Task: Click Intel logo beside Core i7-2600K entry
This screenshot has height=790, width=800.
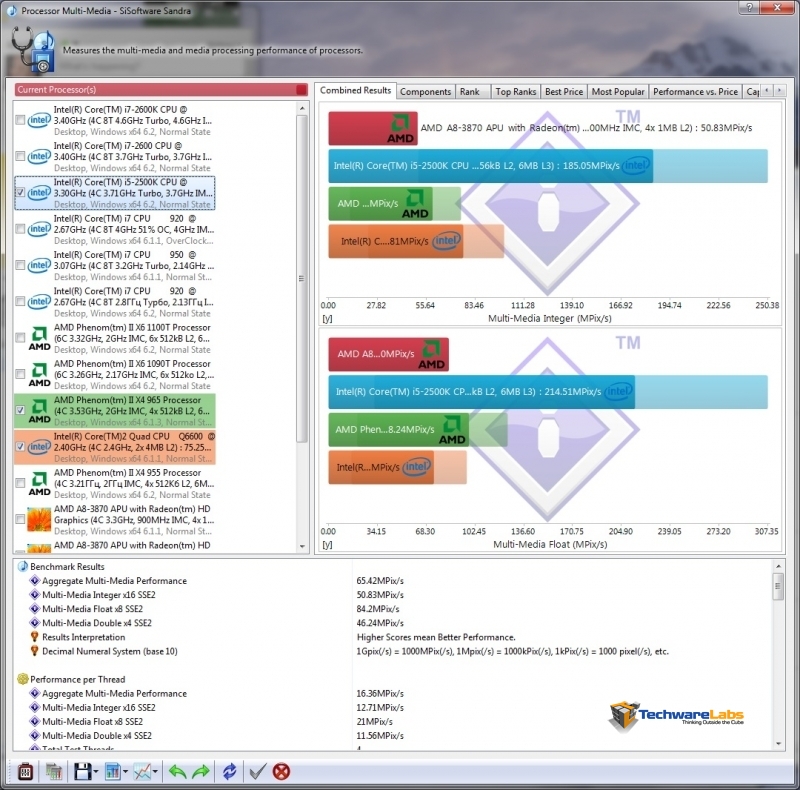Action: point(39,120)
